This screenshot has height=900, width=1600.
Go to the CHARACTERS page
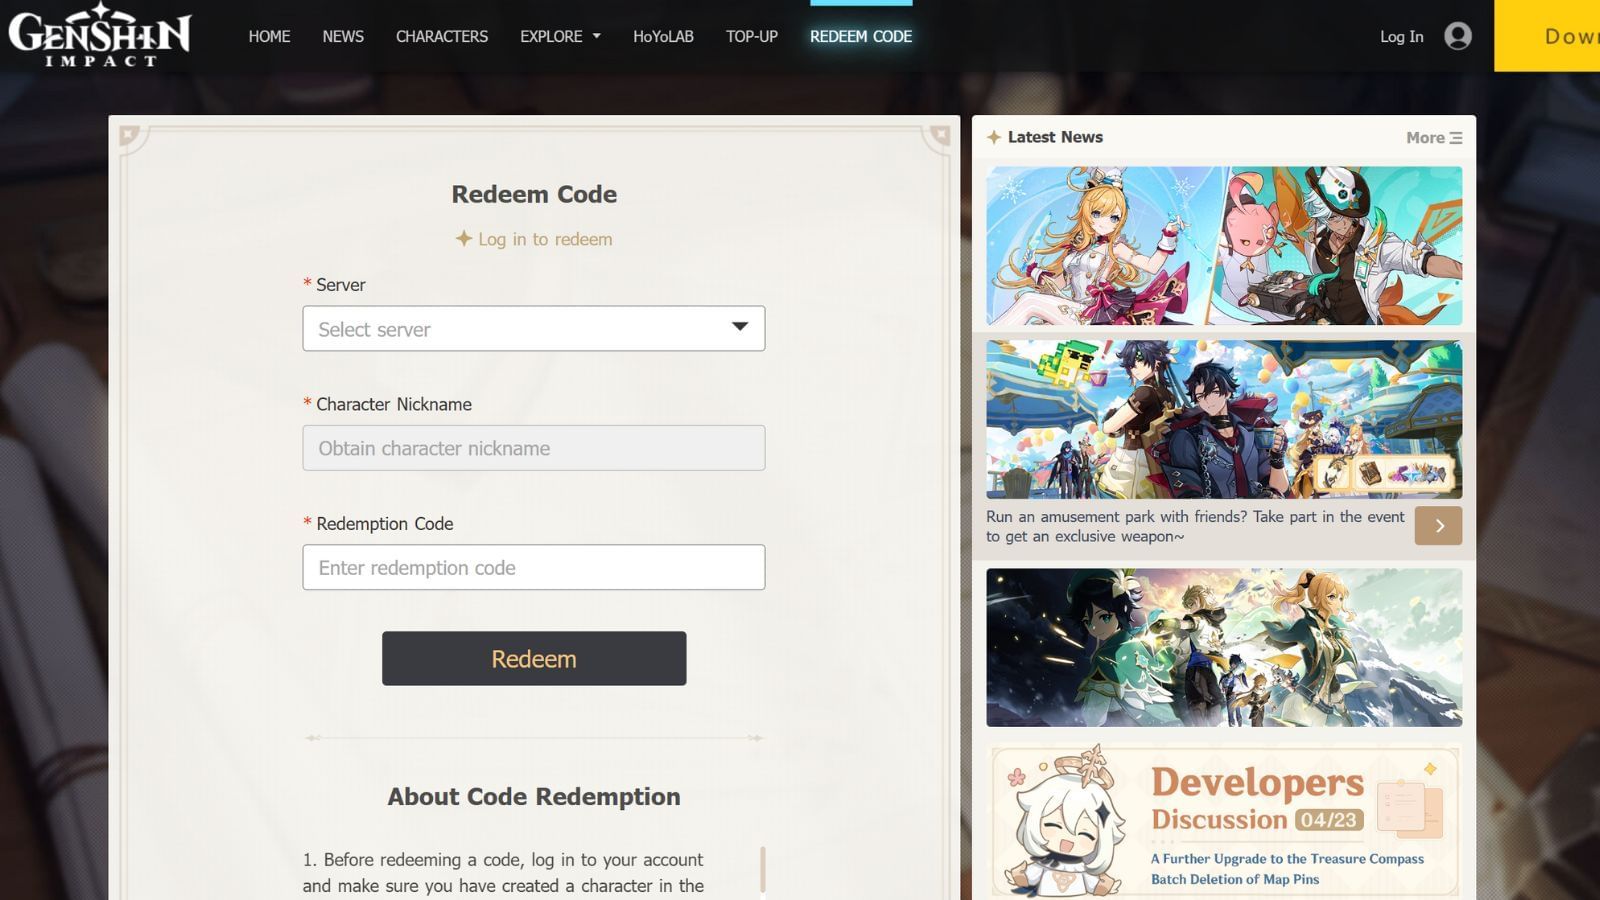tap(441, 36)
